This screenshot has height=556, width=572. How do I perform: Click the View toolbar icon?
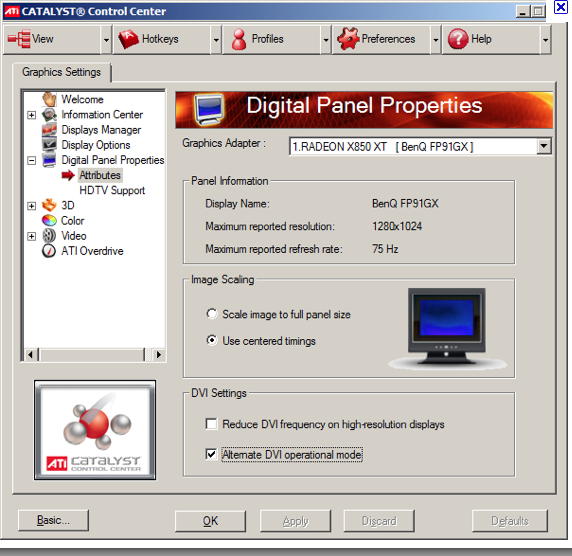click(x=19, y=39)
